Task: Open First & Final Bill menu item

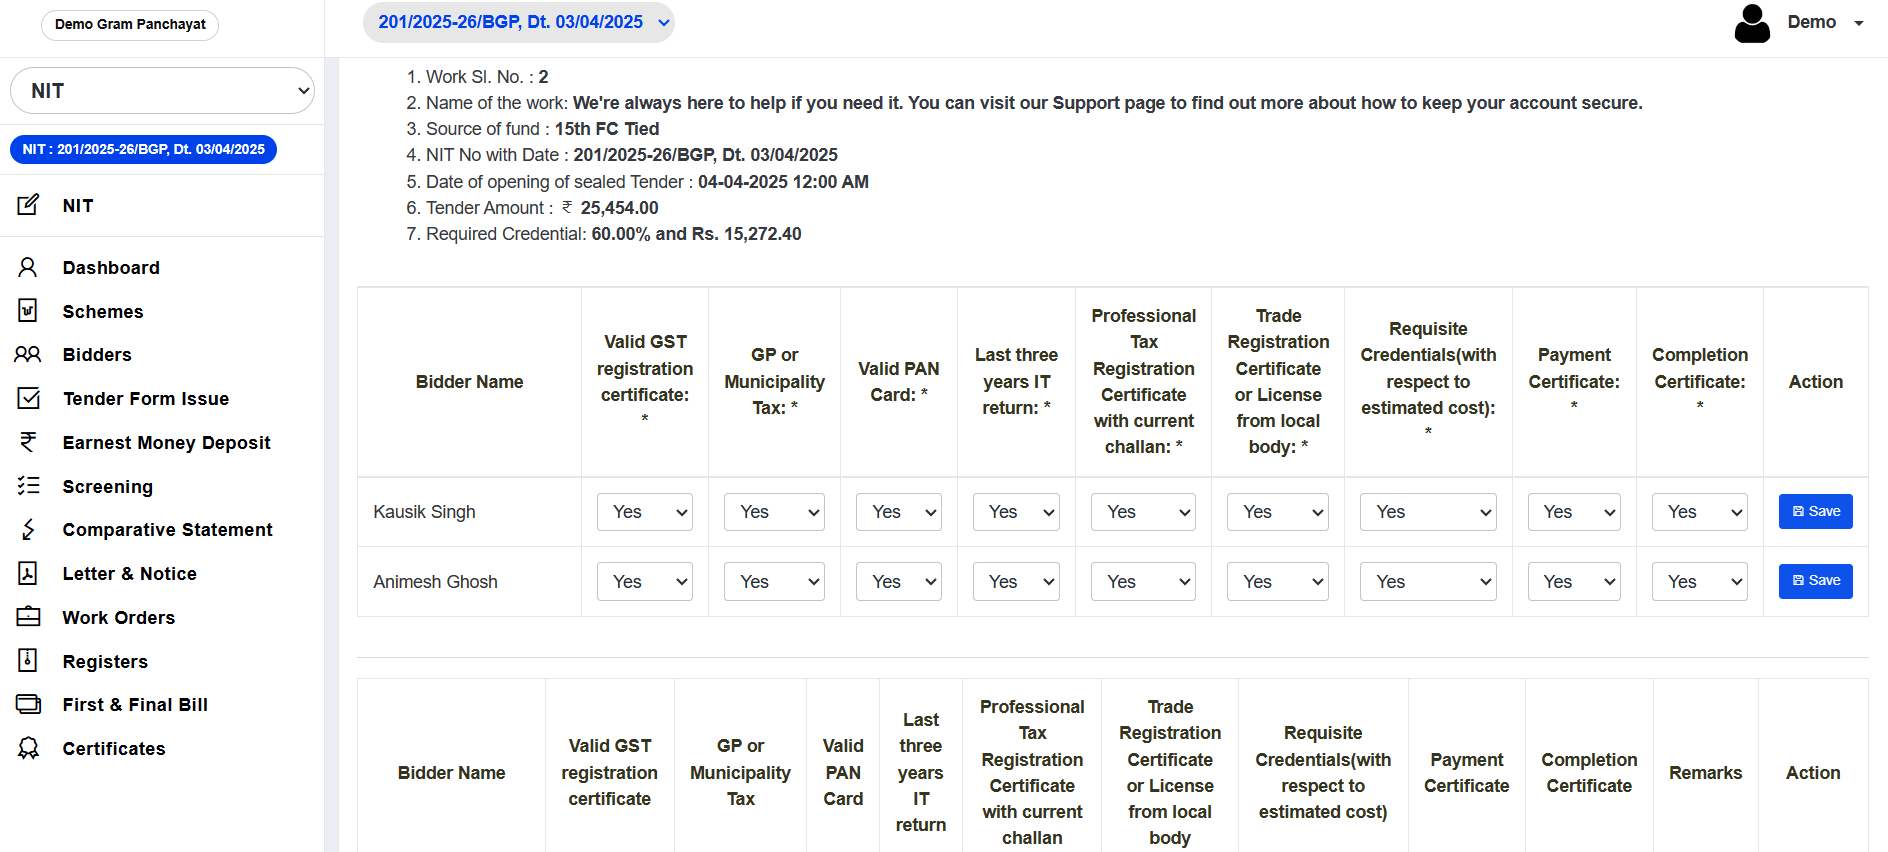Action: click(x=135, y=705)
